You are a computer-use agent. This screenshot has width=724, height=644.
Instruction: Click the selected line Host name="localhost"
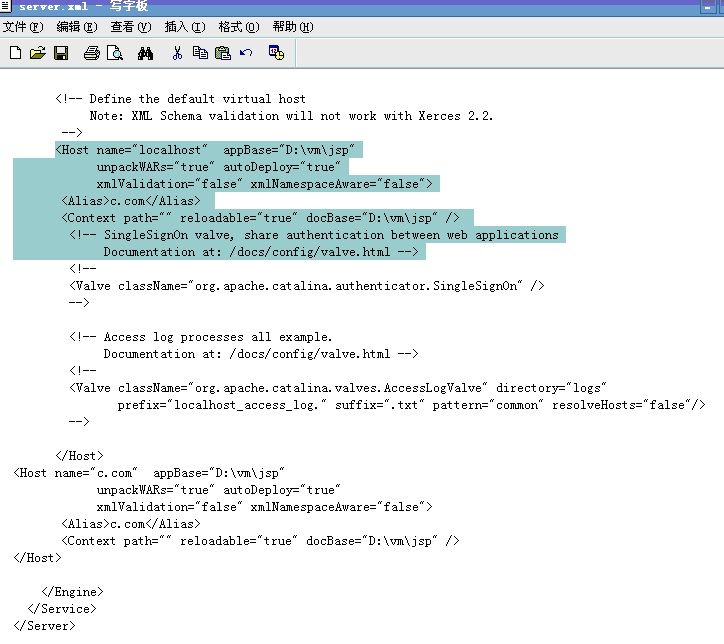coord(205,150)
